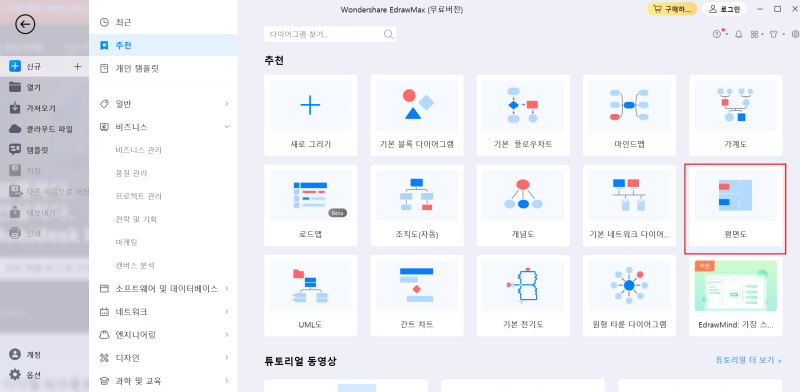The width and height of the screenshot is (800, 392).
Task: Open 간트 차트 template
Action: tap(417, 296)
